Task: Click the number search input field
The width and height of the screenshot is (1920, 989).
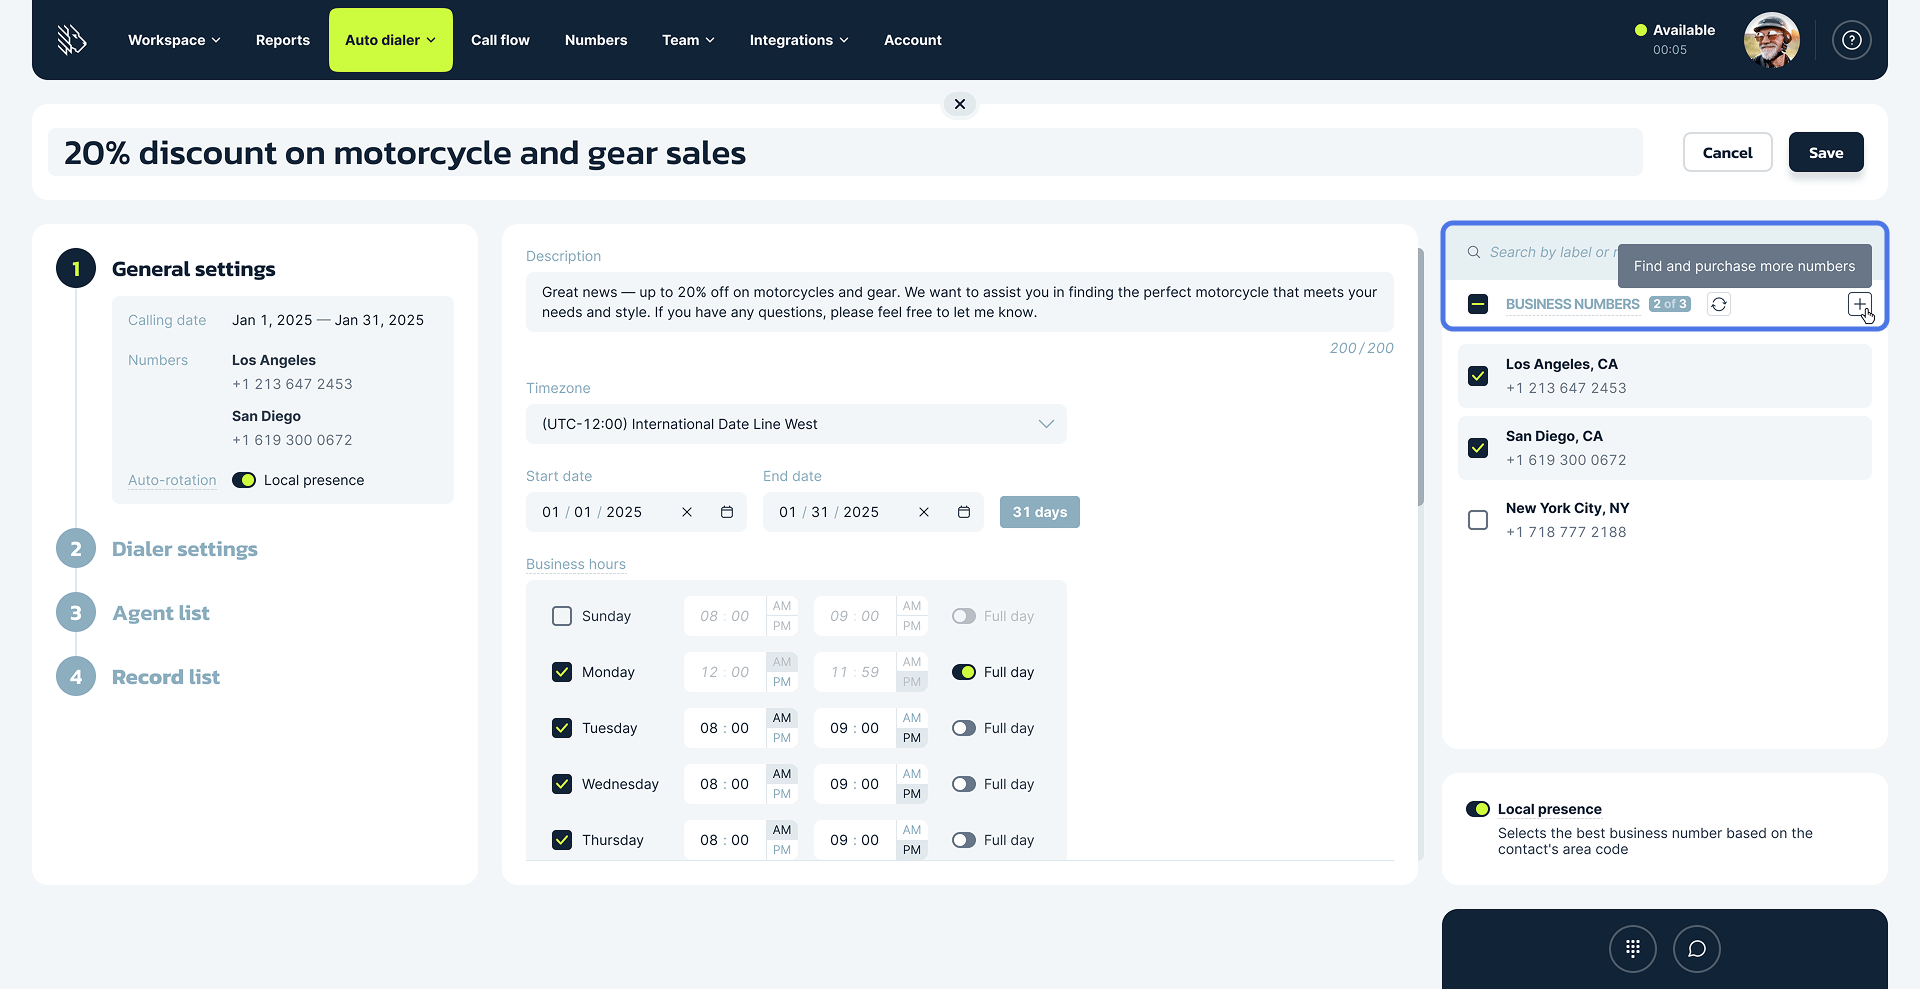Action: [1545, 252]
